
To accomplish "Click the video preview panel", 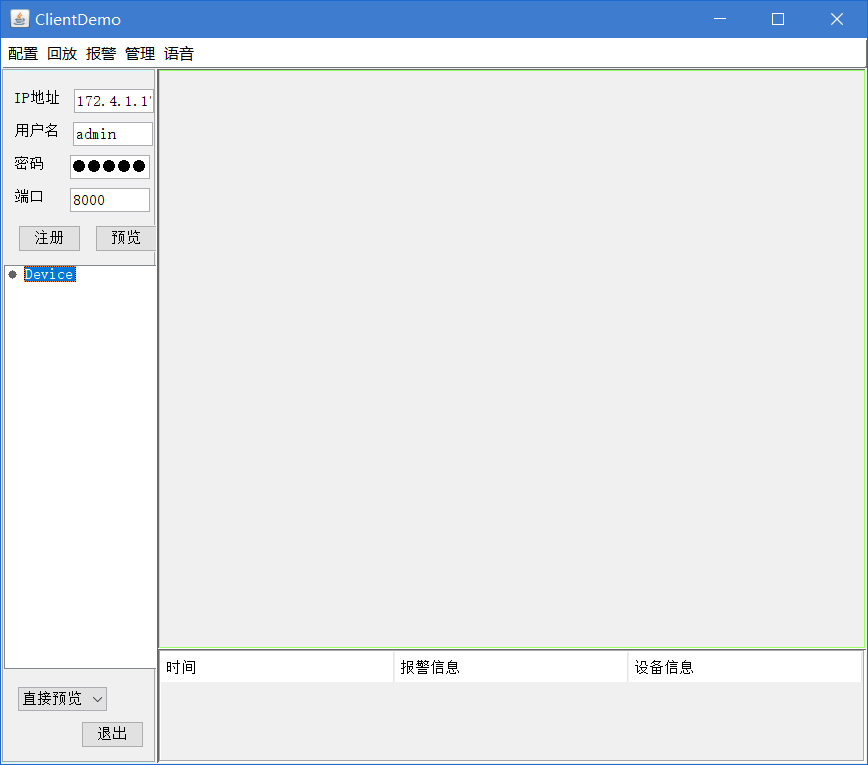I will point(512,359).
